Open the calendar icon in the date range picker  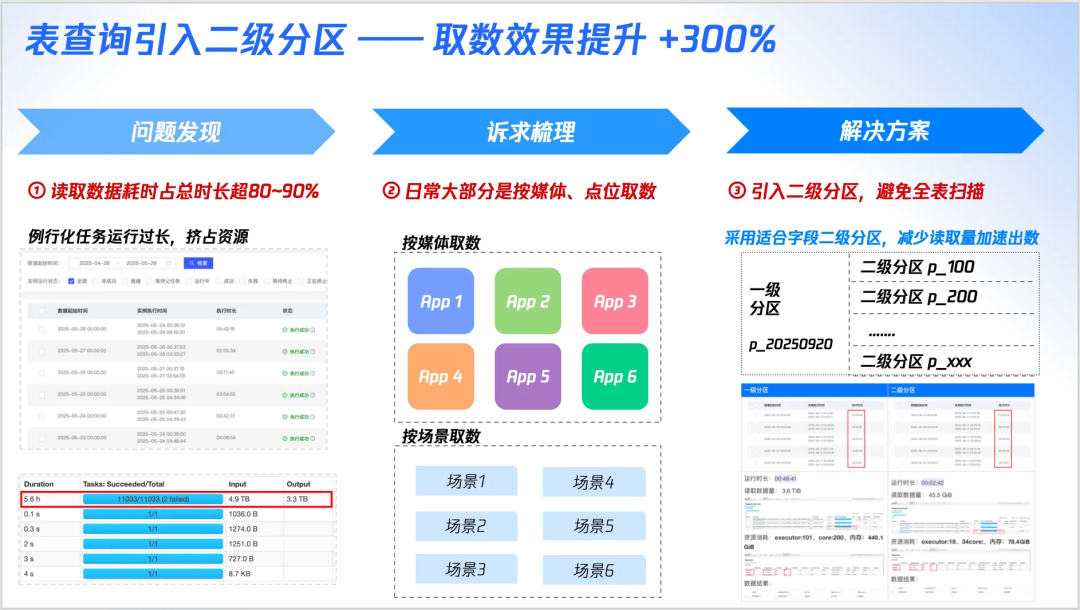[x=169, y=263]
